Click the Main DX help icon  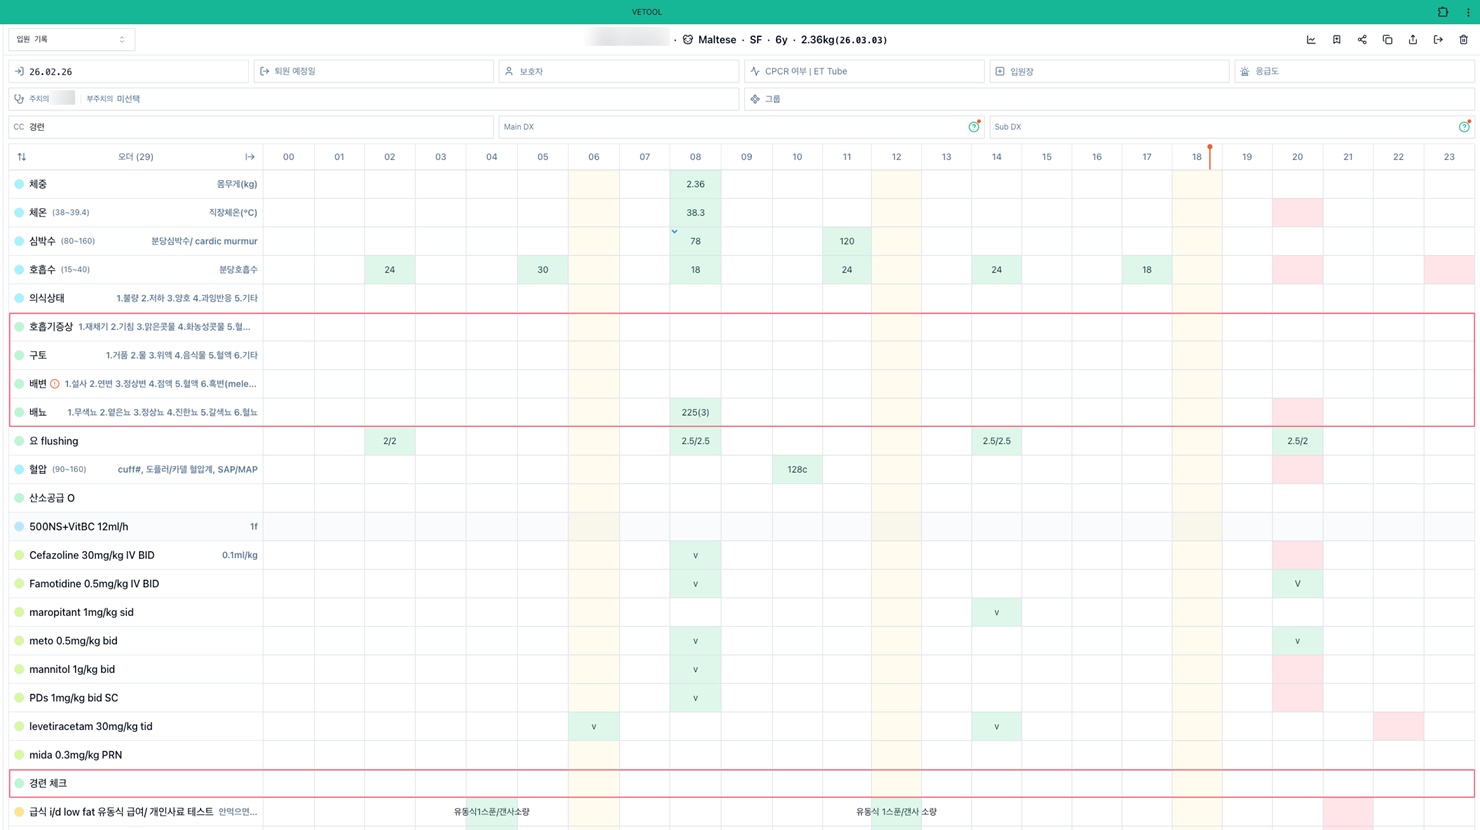(x=973, y=127)
